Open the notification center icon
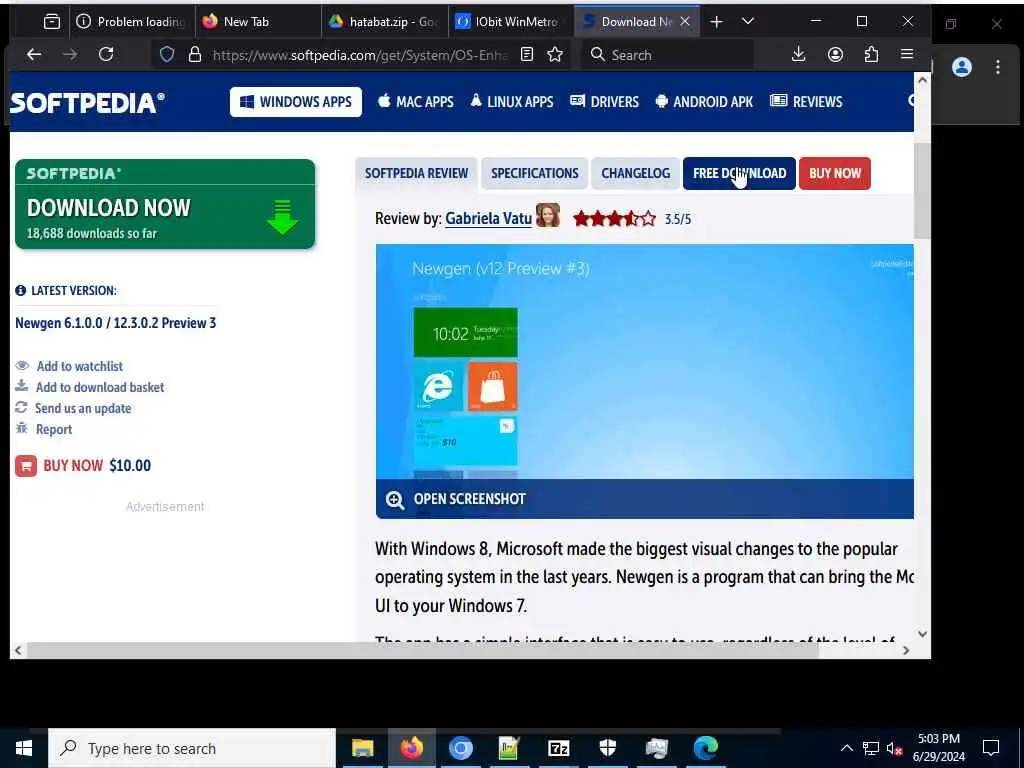The image size is (1024, 768). pos(991,748)
